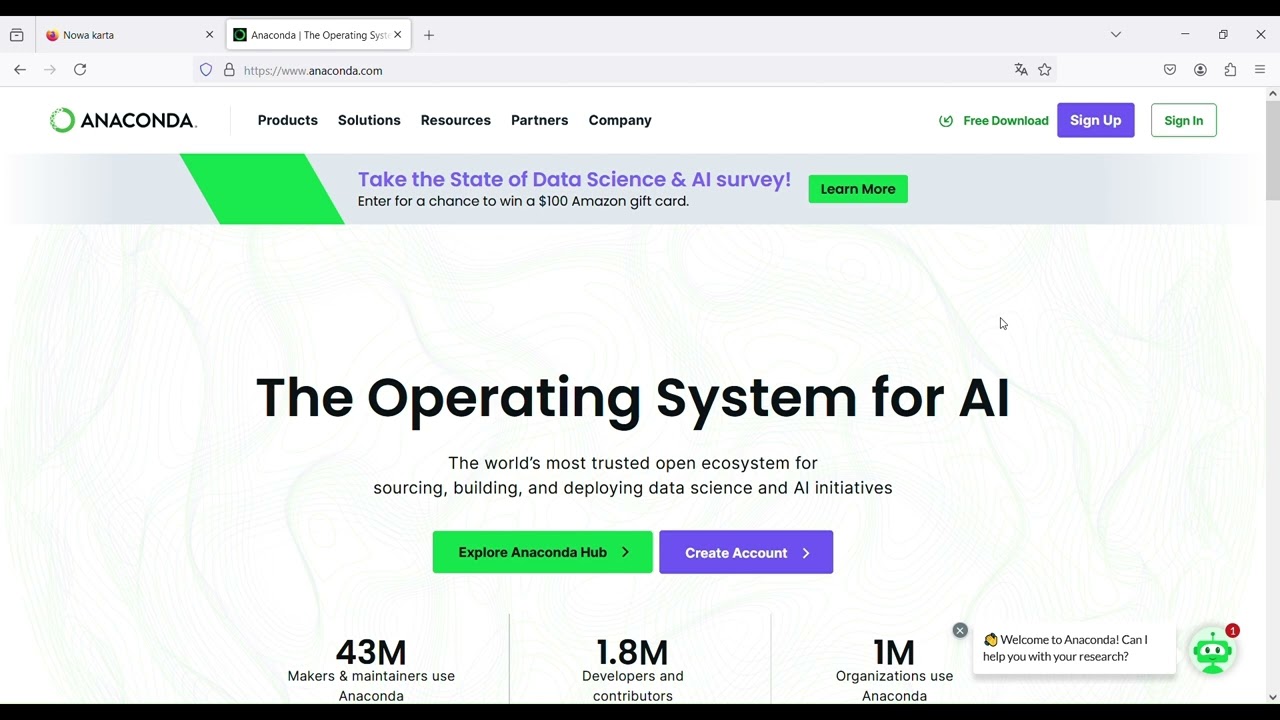Click Learn More on survey banner
1280x720 pixels.
click(858, 189)
